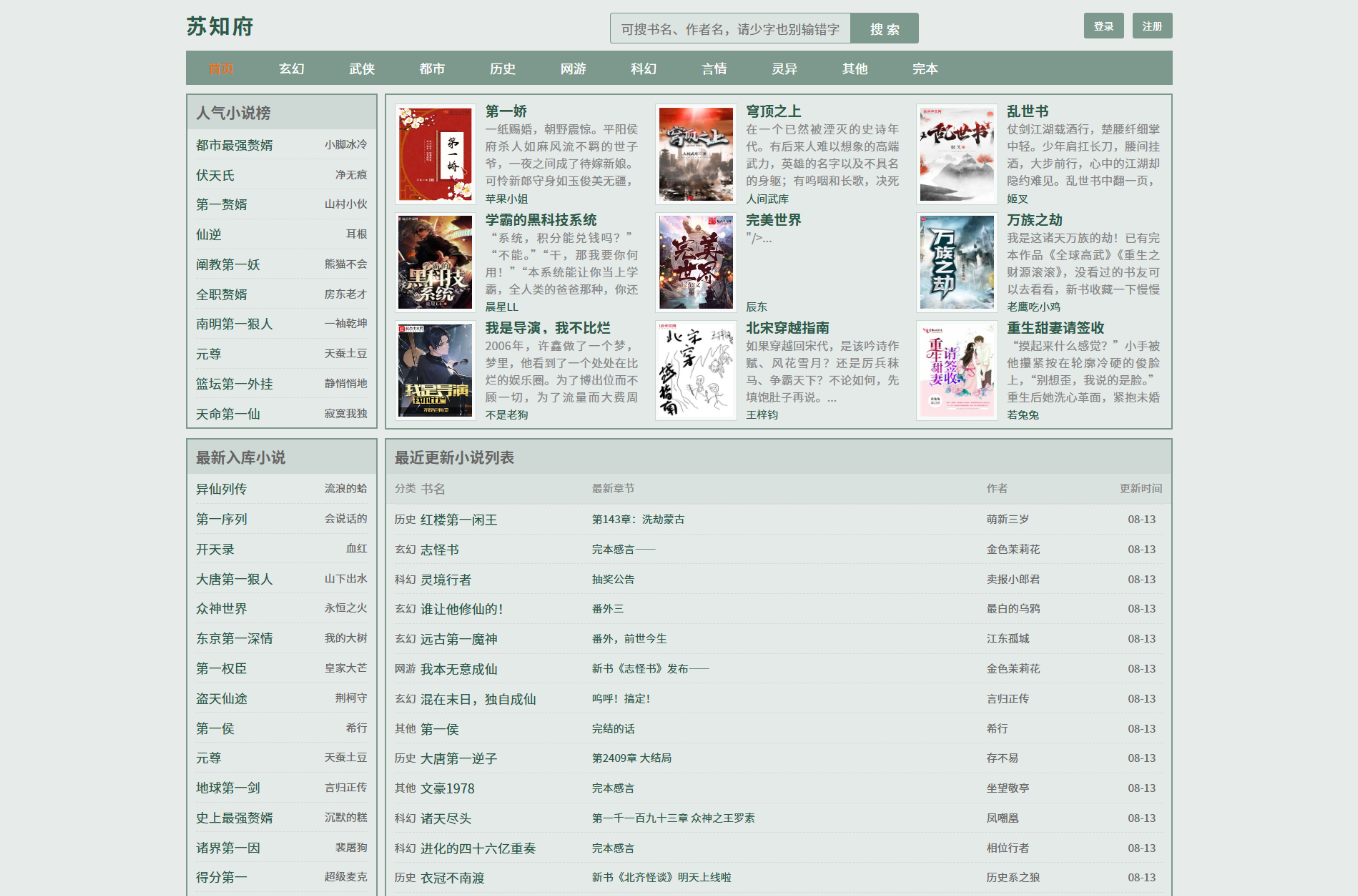Open the 红楼第一闲王 novel link

coord(459,520)
